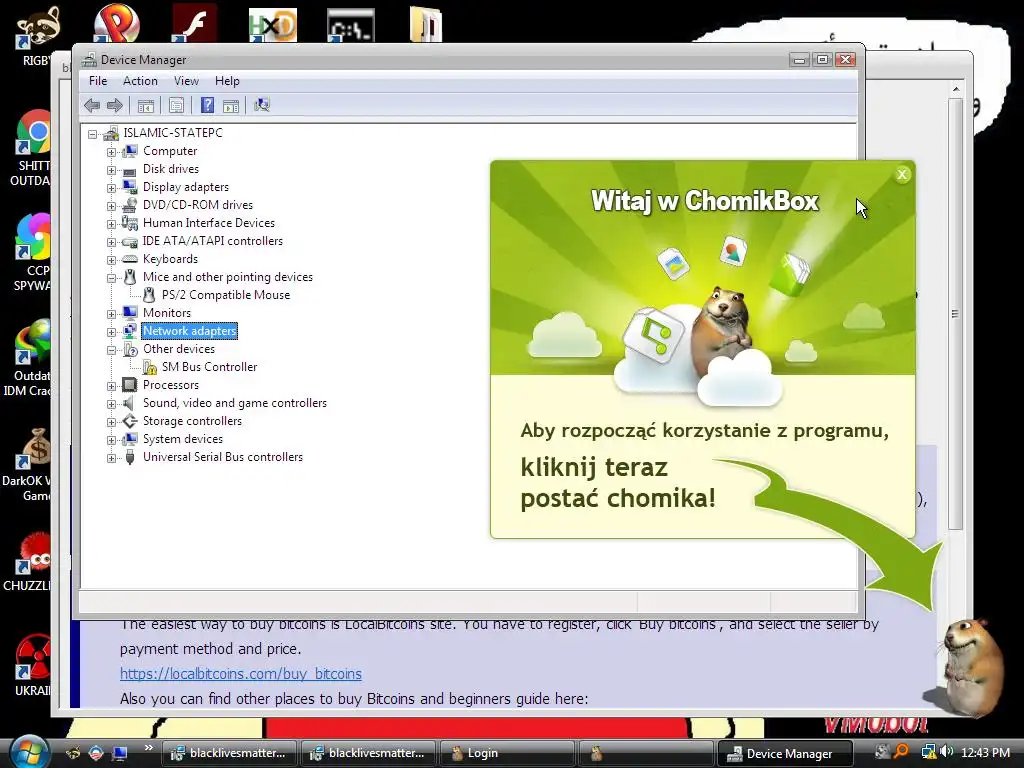Select the Storage controllers tree item
The width and height of the screenshot is (1024, 768).
pos(193,421)
